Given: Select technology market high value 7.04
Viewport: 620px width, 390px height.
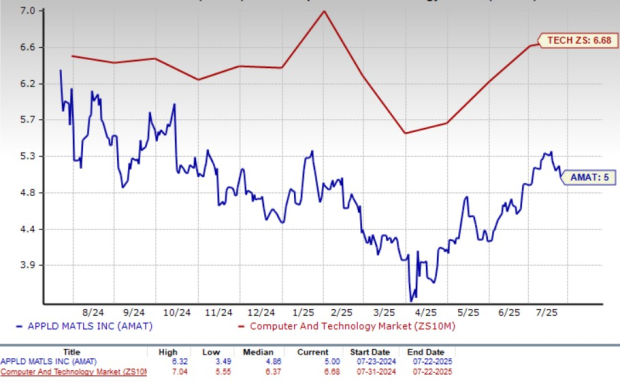Looking at the screenshot, I should (180, 372).
